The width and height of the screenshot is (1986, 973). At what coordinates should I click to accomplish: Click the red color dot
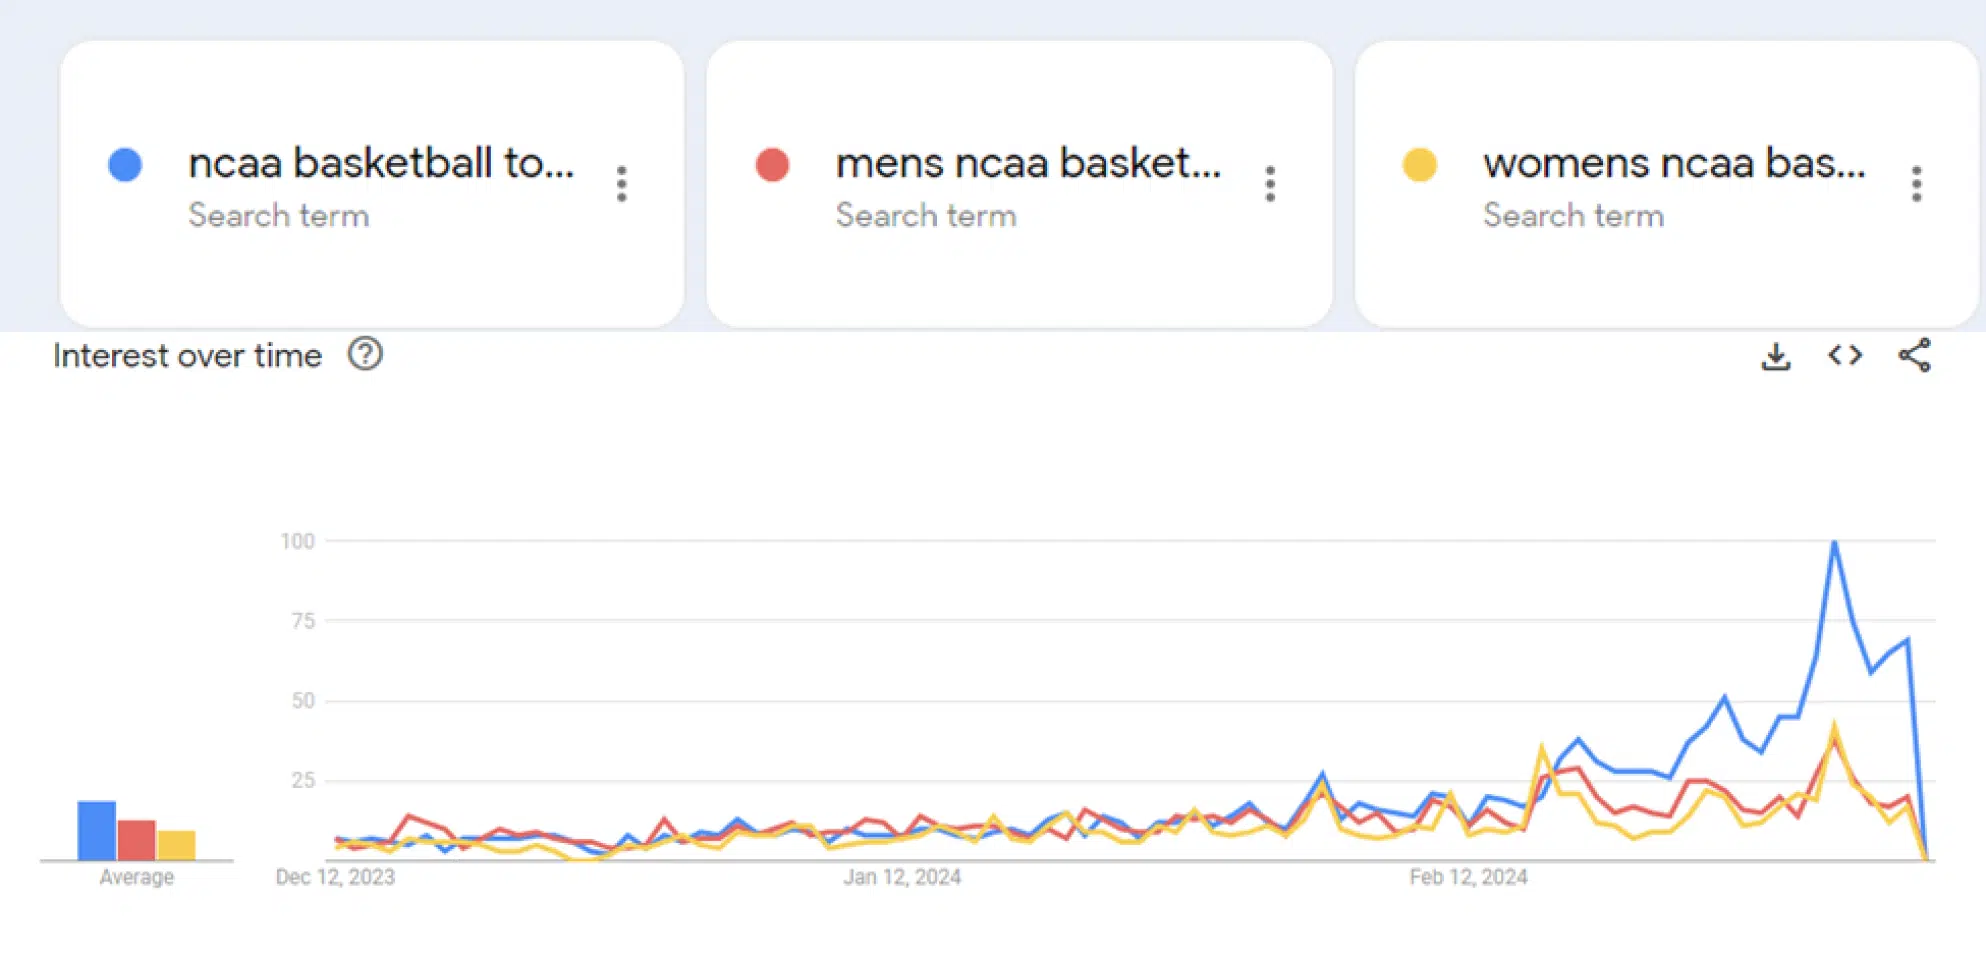pyautogui.click(x=772, y=165)
